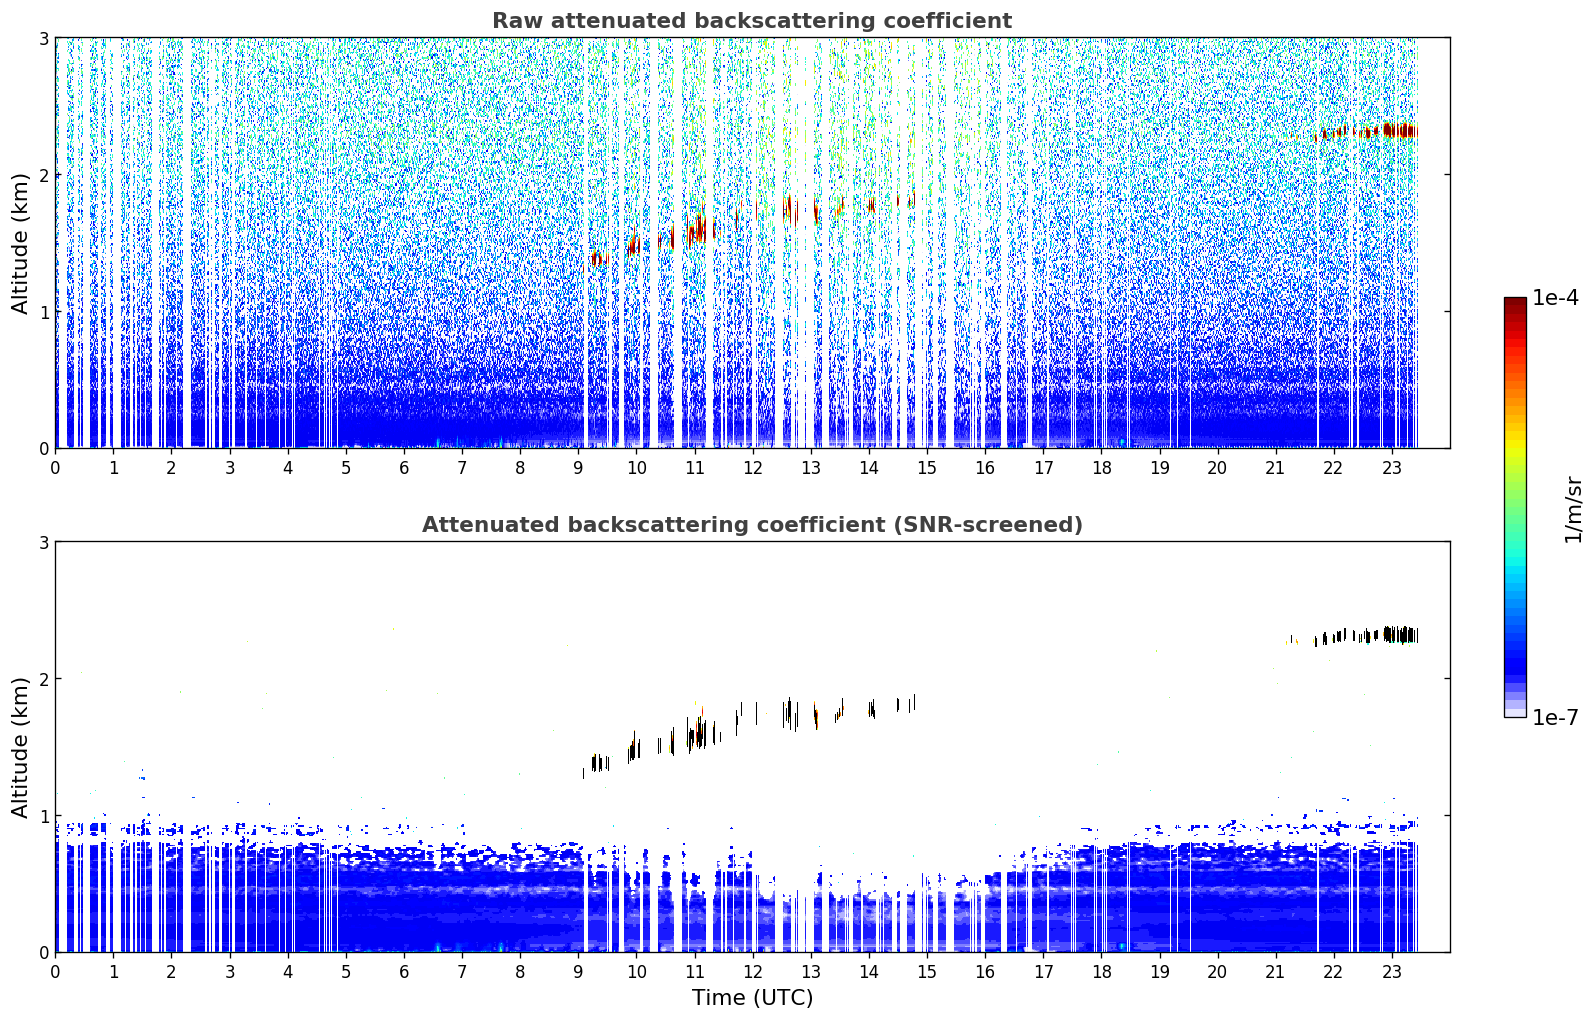The image size is (1595, 1020).
Task: Click hour 18 tick on top plot time axis
Action: [x=1101, y=467]
